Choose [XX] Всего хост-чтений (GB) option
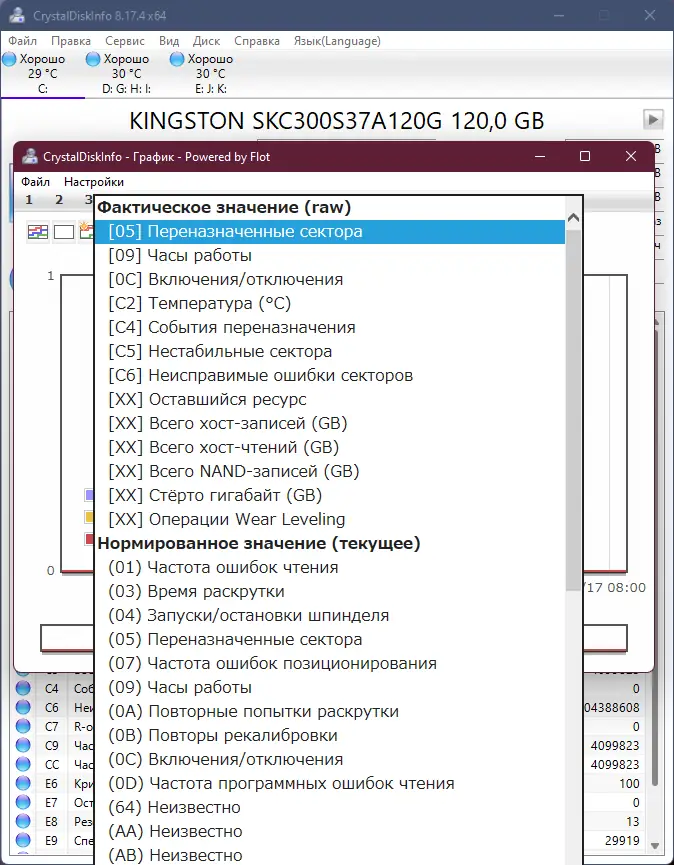674x865 pixels. [x=330, y=447]
